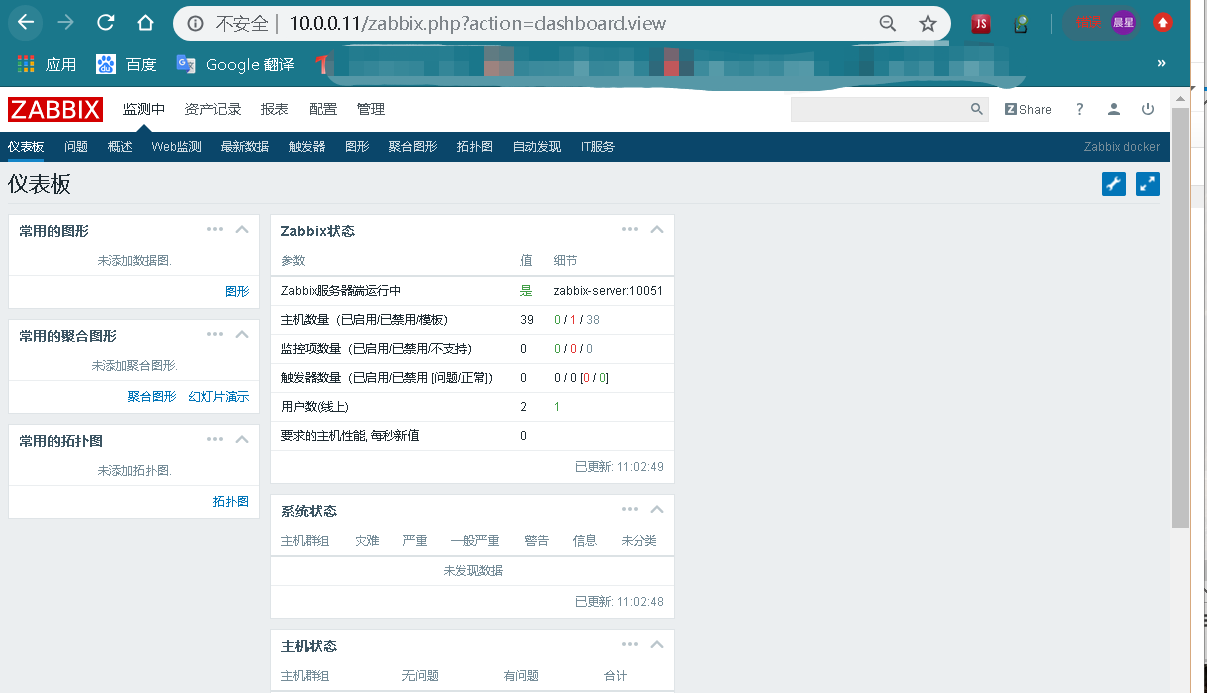Viewport: 1207px width, 693px height.
Task: Open the 报表 main menu
Action: click(x=274, y=109)
